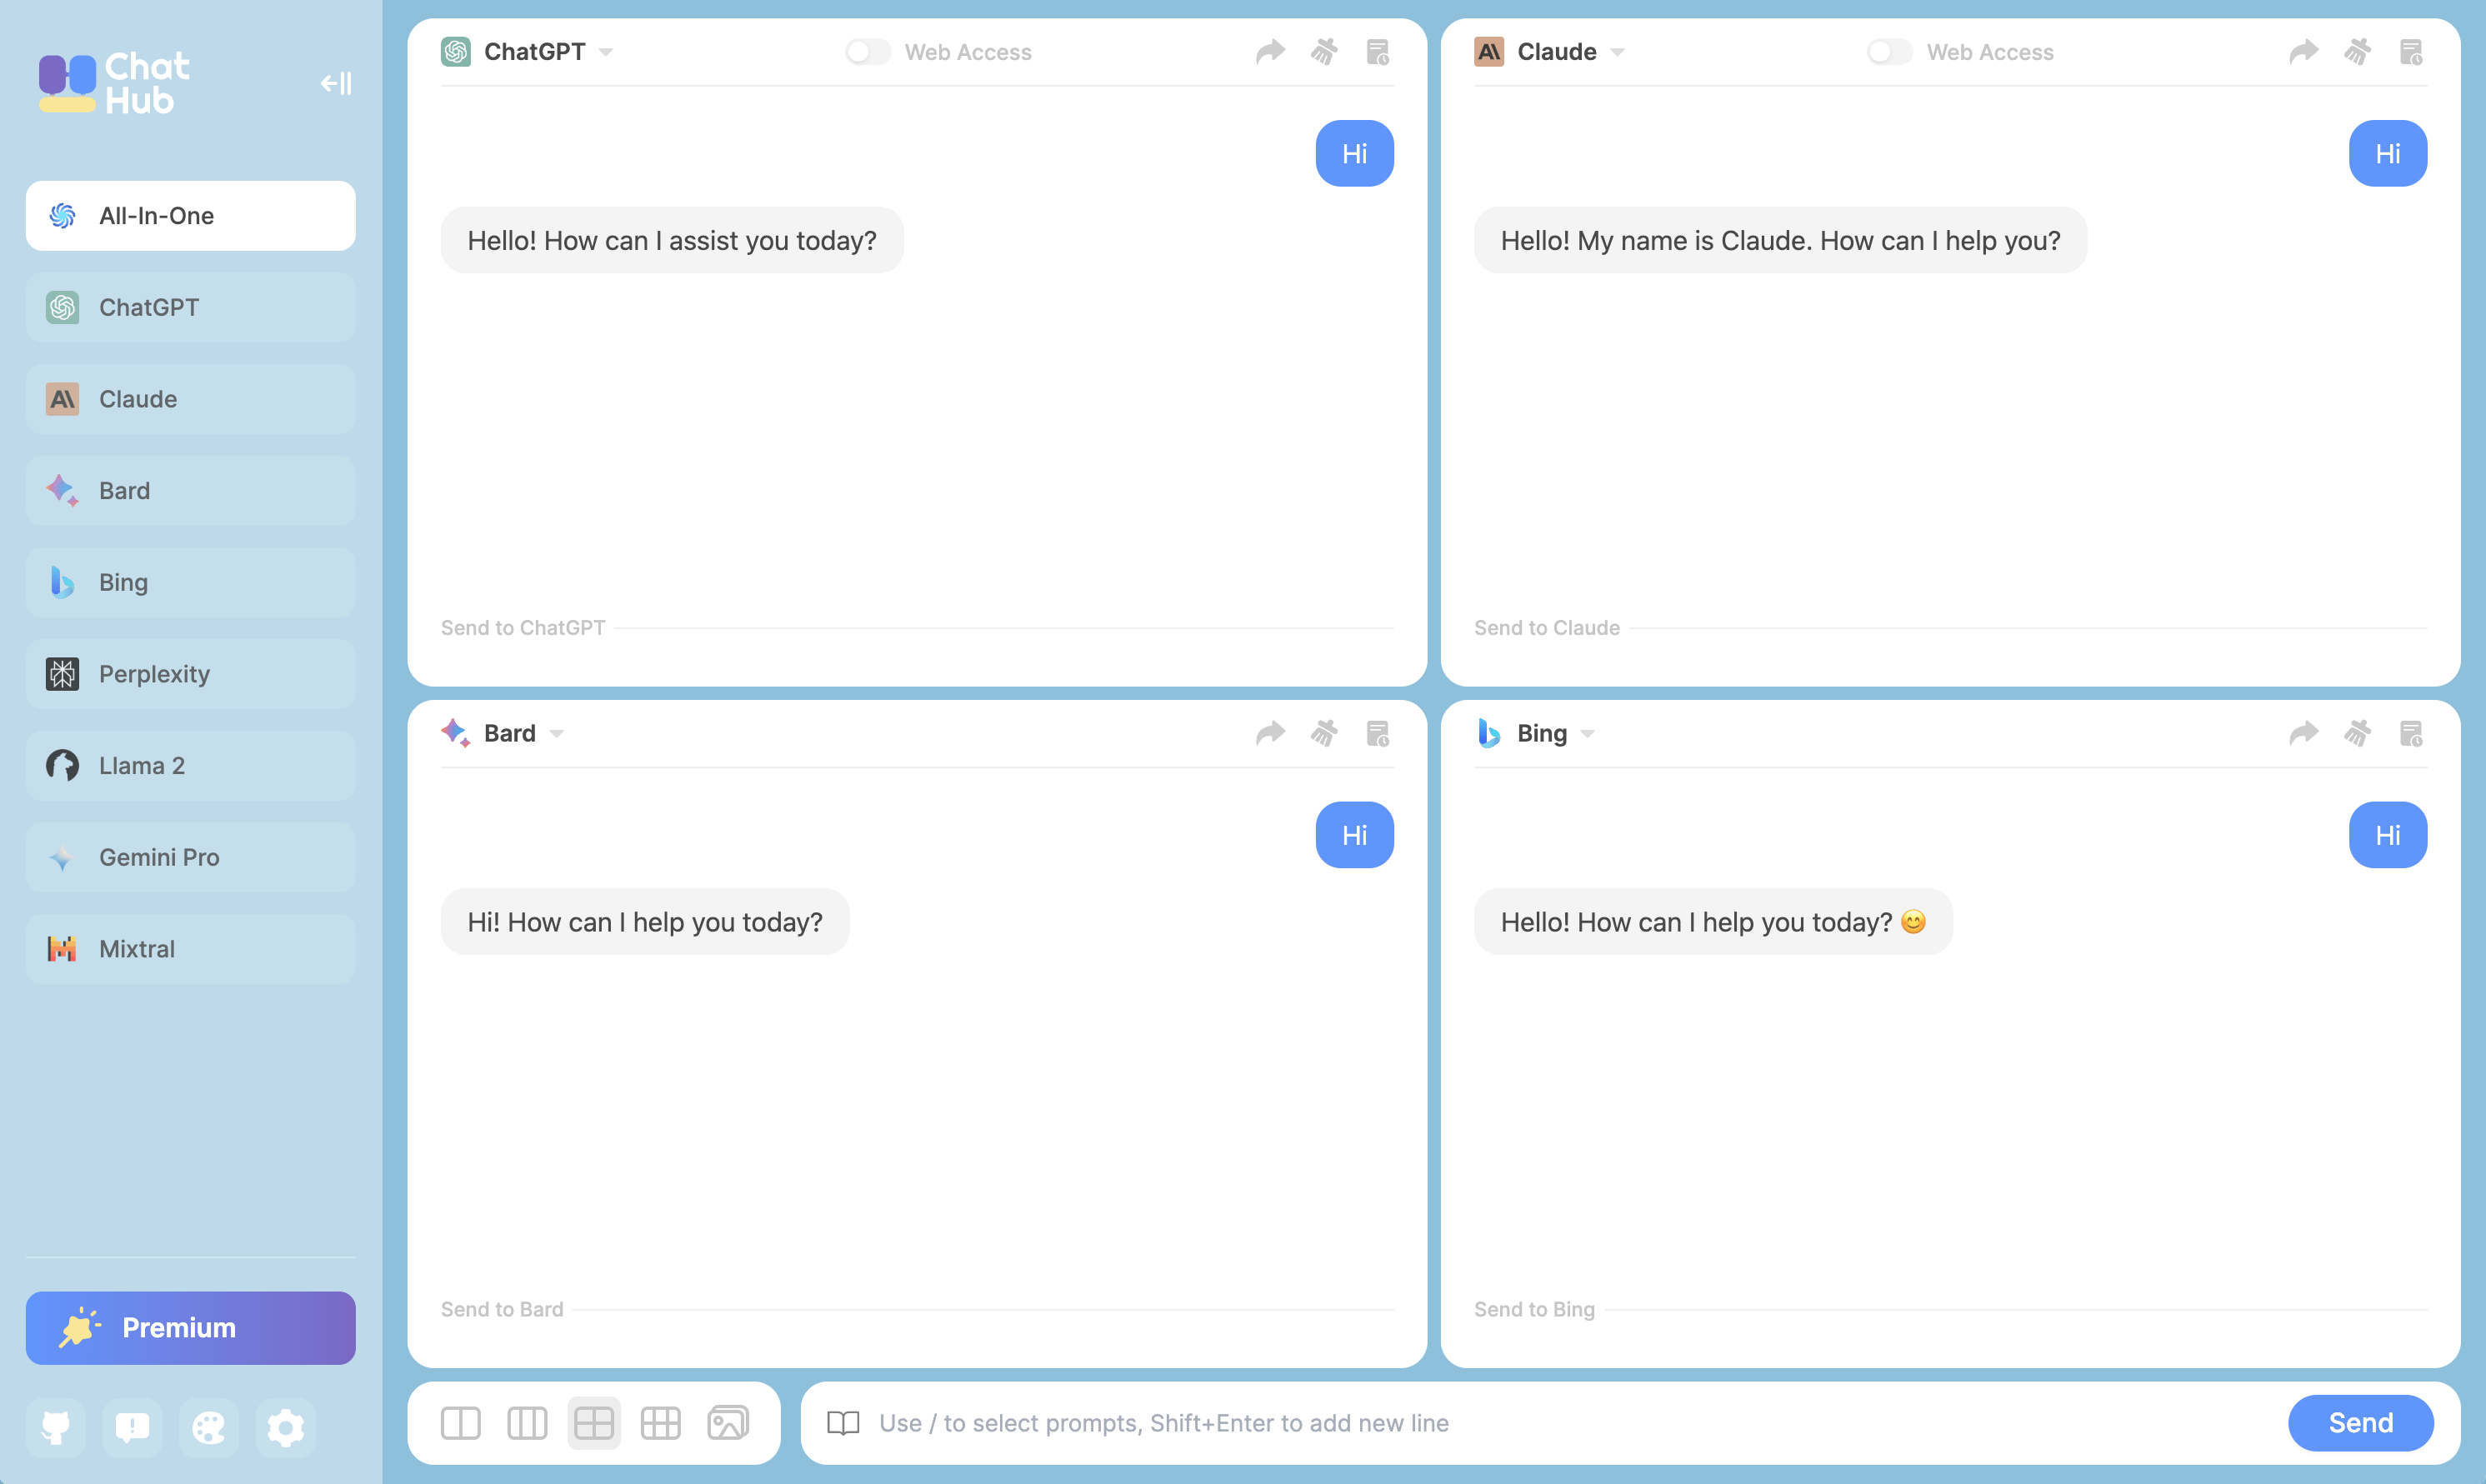The width and height of the screenshot is (2486, 1484).
Task: Click the Send to ChatGPT input field
Action: point(915,627)
